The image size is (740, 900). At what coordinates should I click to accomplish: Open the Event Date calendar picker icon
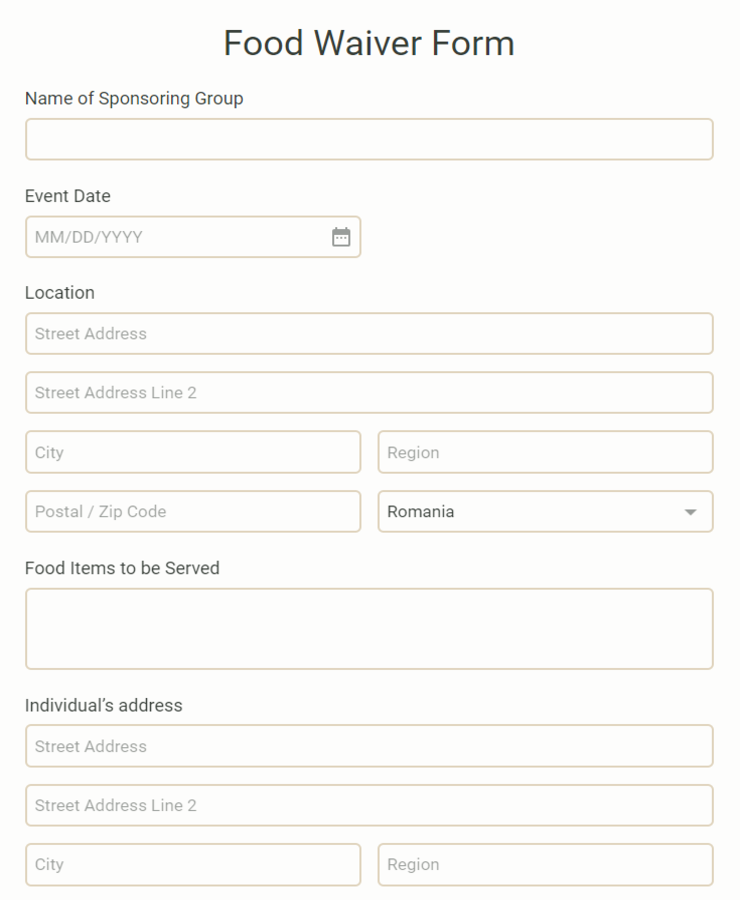point(341,236)
